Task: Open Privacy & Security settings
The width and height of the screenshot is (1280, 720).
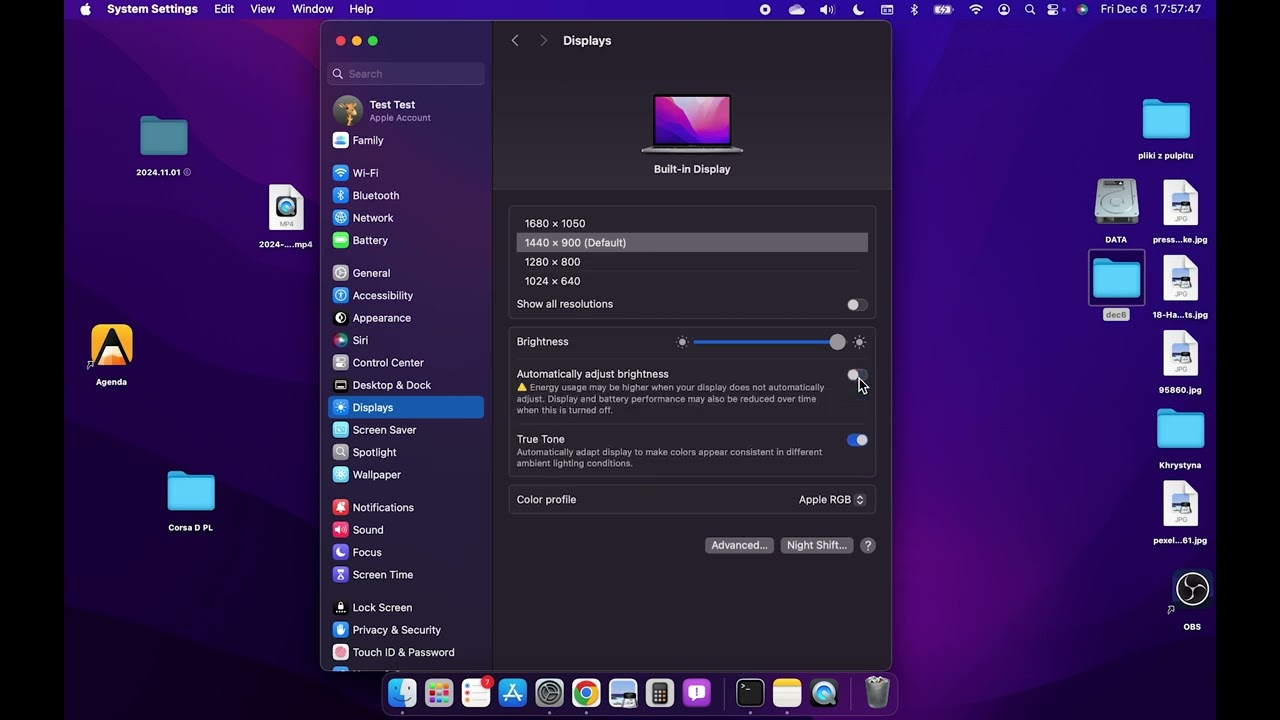Action: coord(406,630)
